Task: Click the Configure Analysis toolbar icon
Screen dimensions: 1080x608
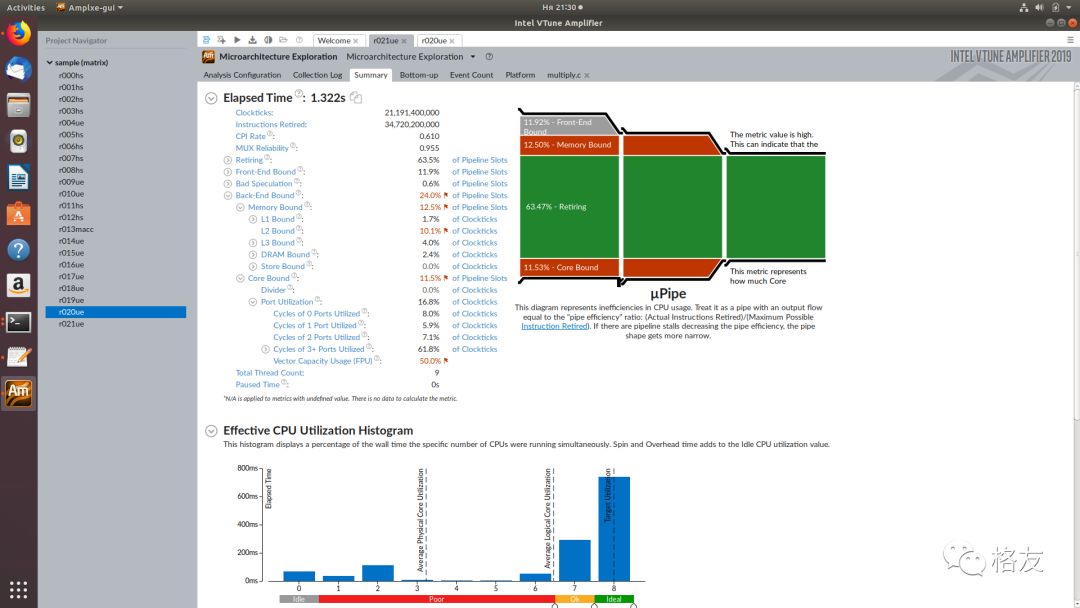Action: pos(221,40)
